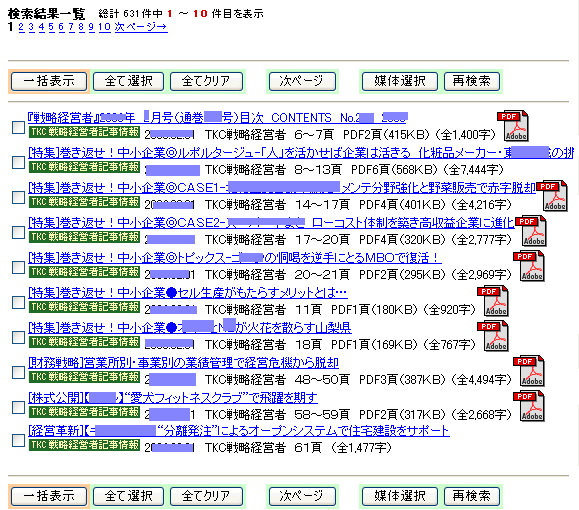Open PDF icon for 財務戦略 article
The width and height of the screenshot is (579, 510).
click(x=529, y=371)
